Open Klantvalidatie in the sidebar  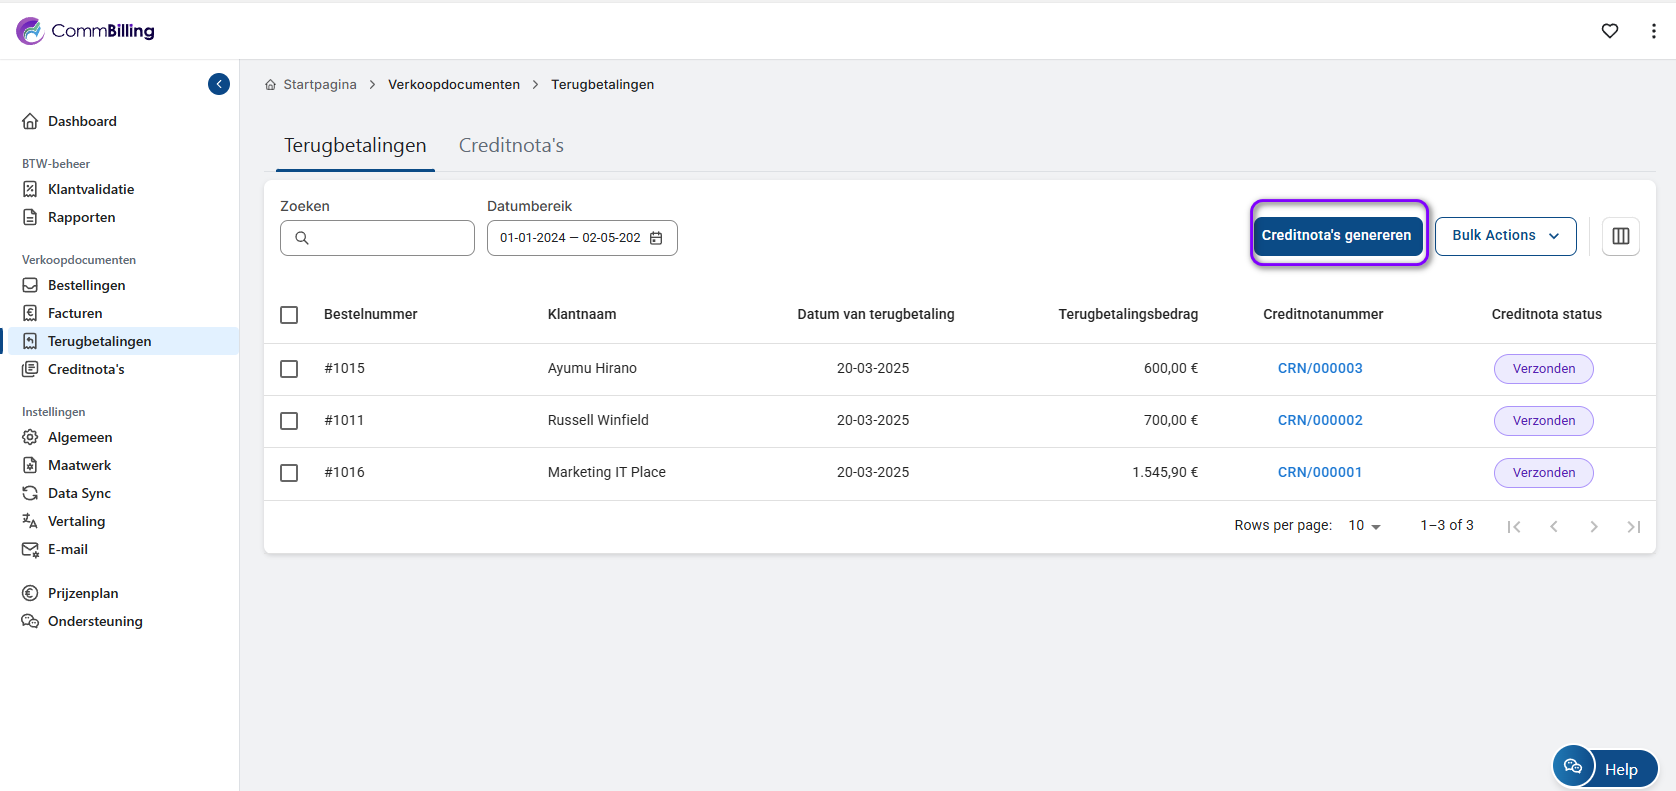(90, 189)
